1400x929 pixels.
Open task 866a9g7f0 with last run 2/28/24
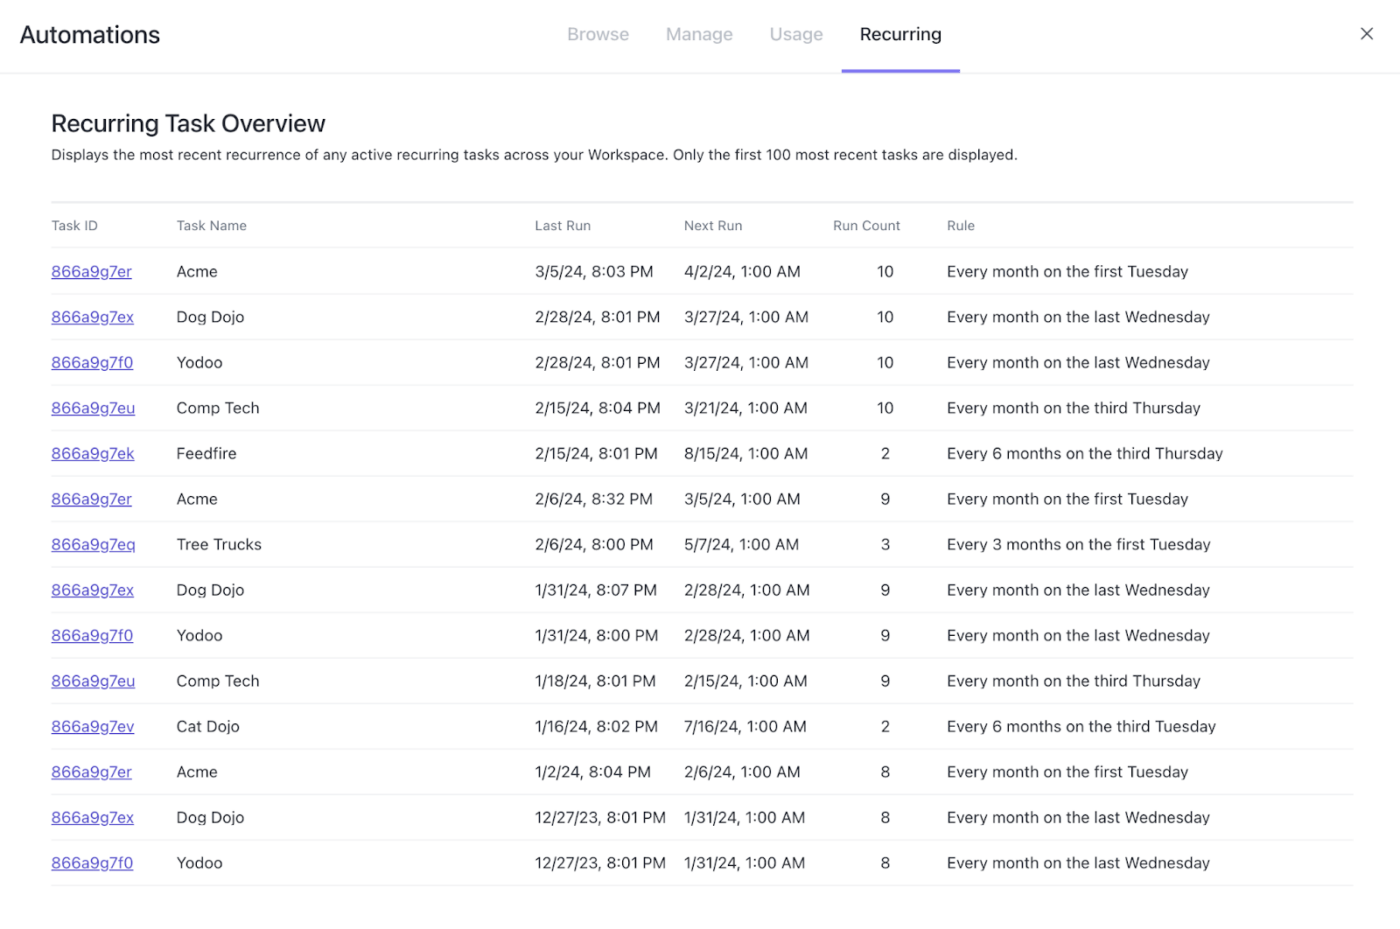(x=92, y=363)
